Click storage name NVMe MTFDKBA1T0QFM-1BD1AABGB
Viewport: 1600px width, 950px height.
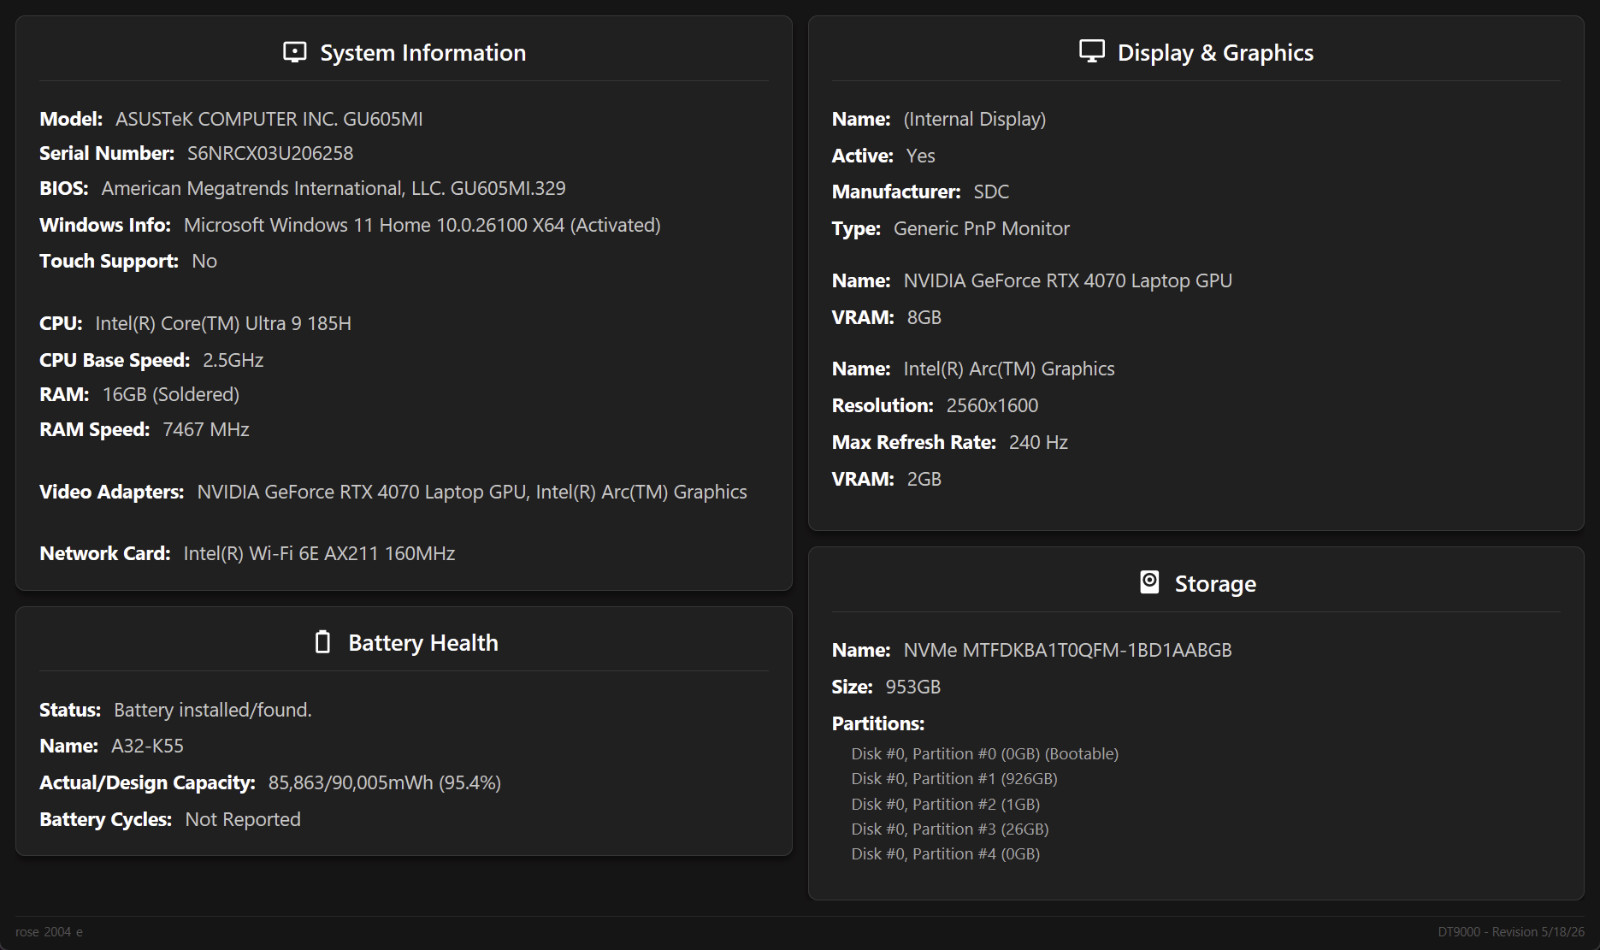tap(1067, 650)
